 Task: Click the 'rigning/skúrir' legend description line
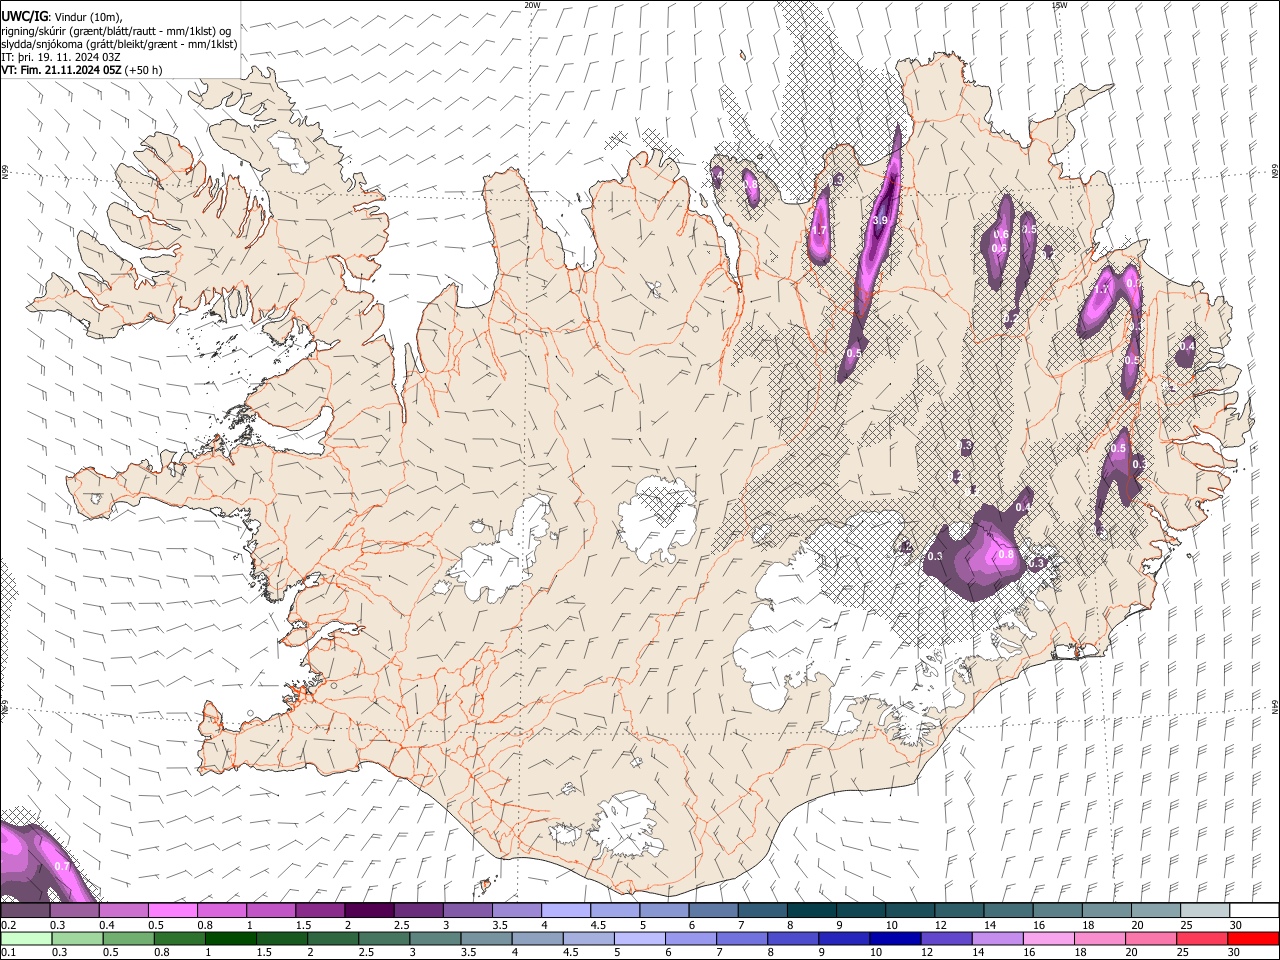116,31
